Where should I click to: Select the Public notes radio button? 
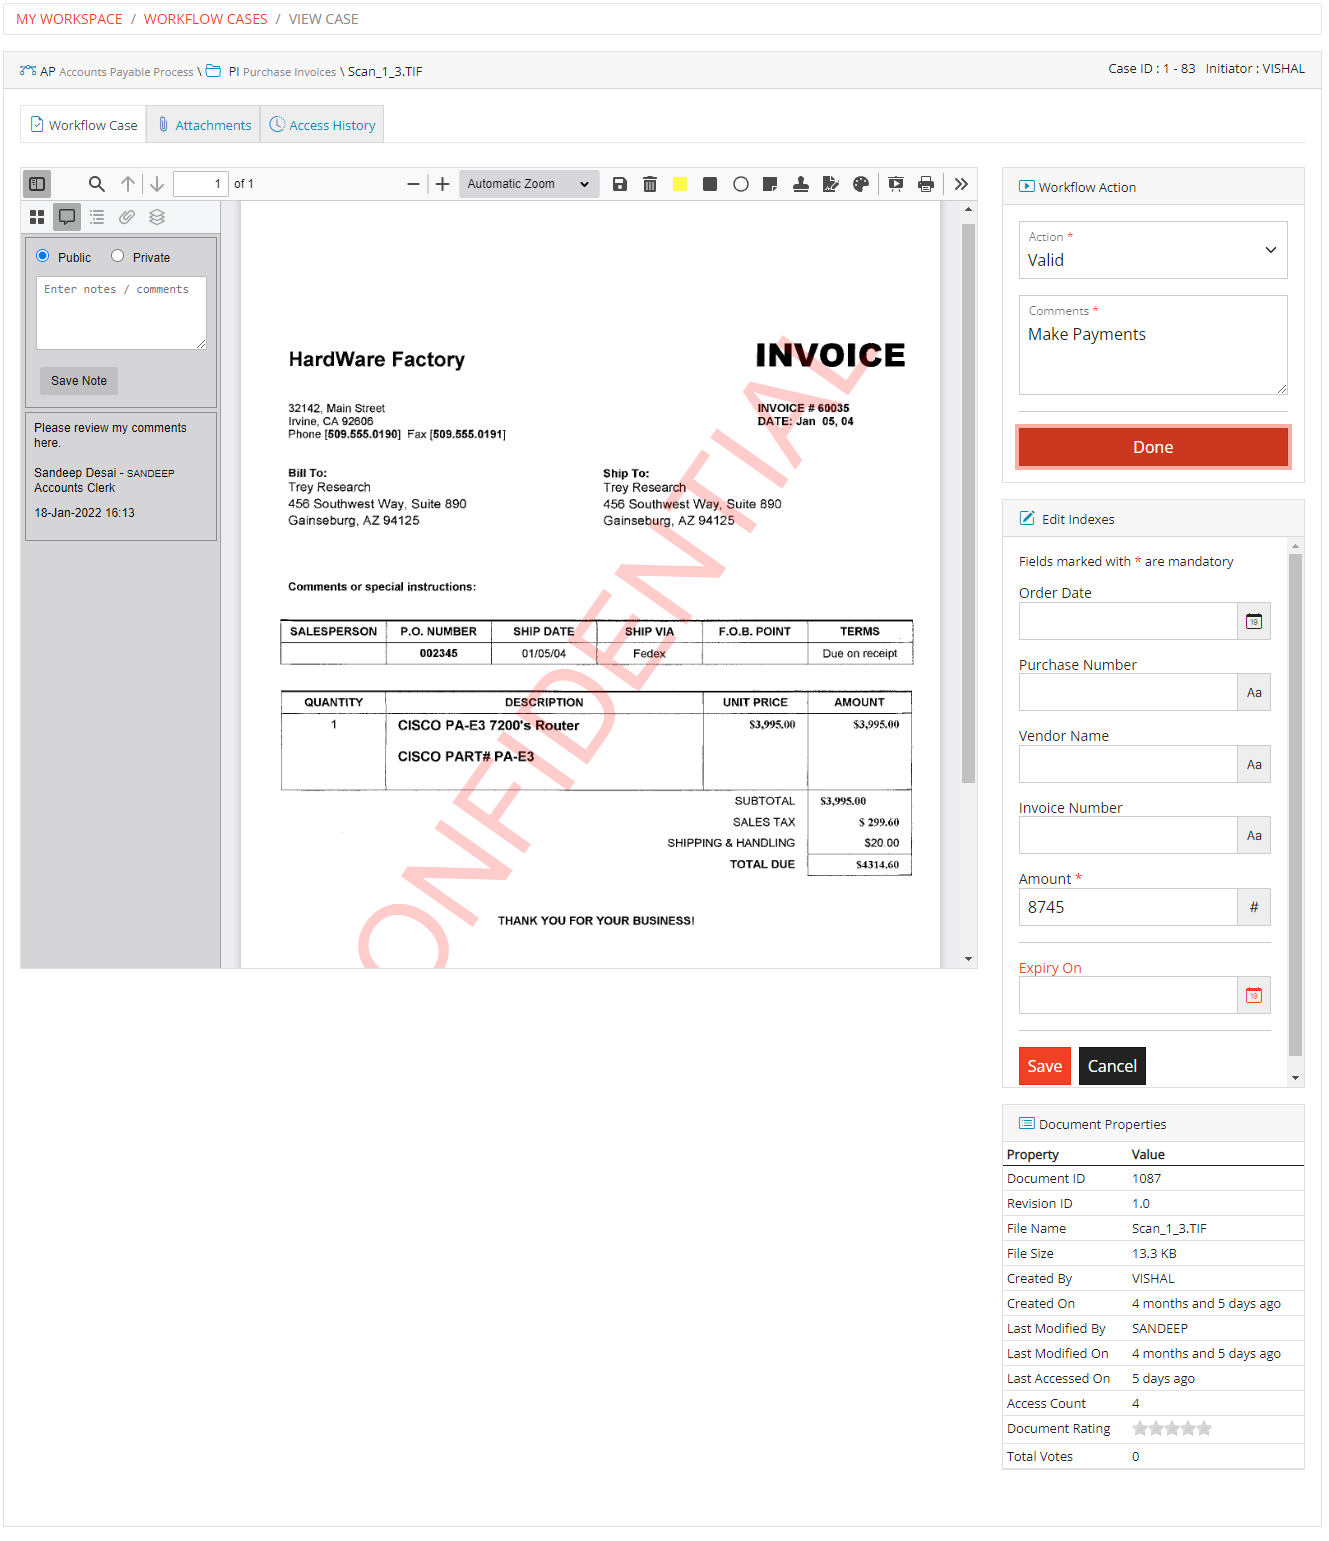tap(42, 255)
